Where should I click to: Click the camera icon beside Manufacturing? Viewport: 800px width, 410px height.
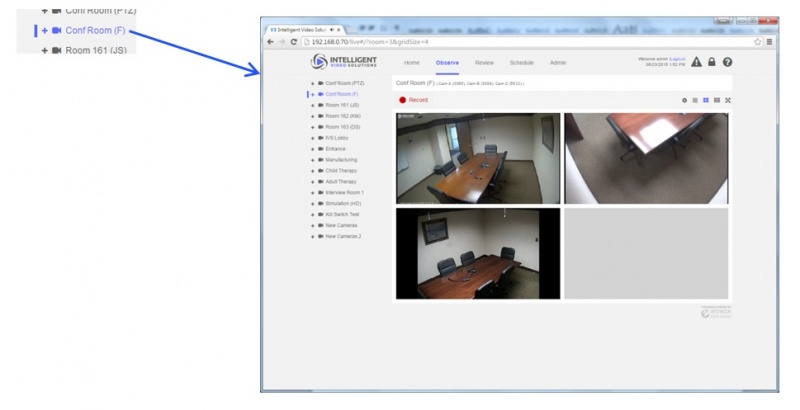coord(321,160)
